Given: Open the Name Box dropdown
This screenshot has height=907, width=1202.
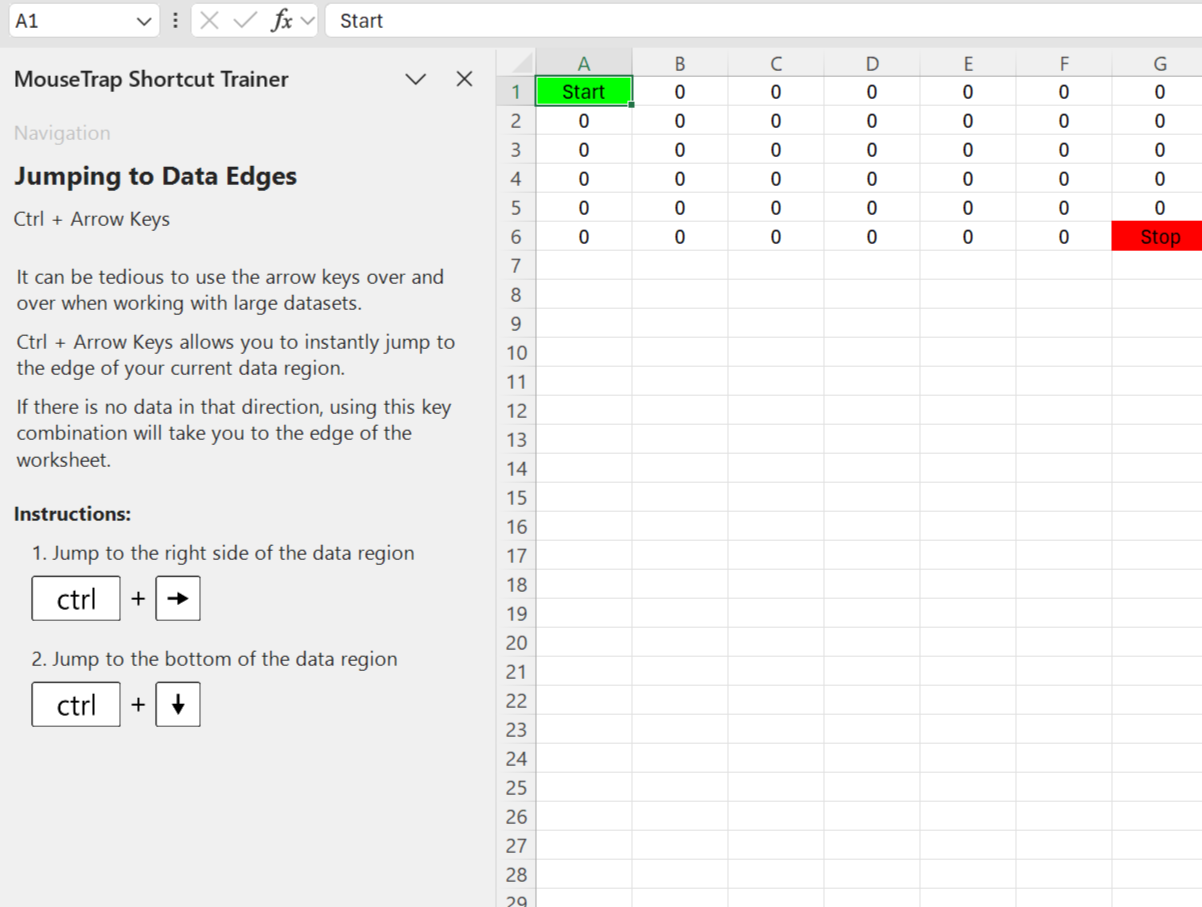Looking at the screenshot, I should coord(143,20).
